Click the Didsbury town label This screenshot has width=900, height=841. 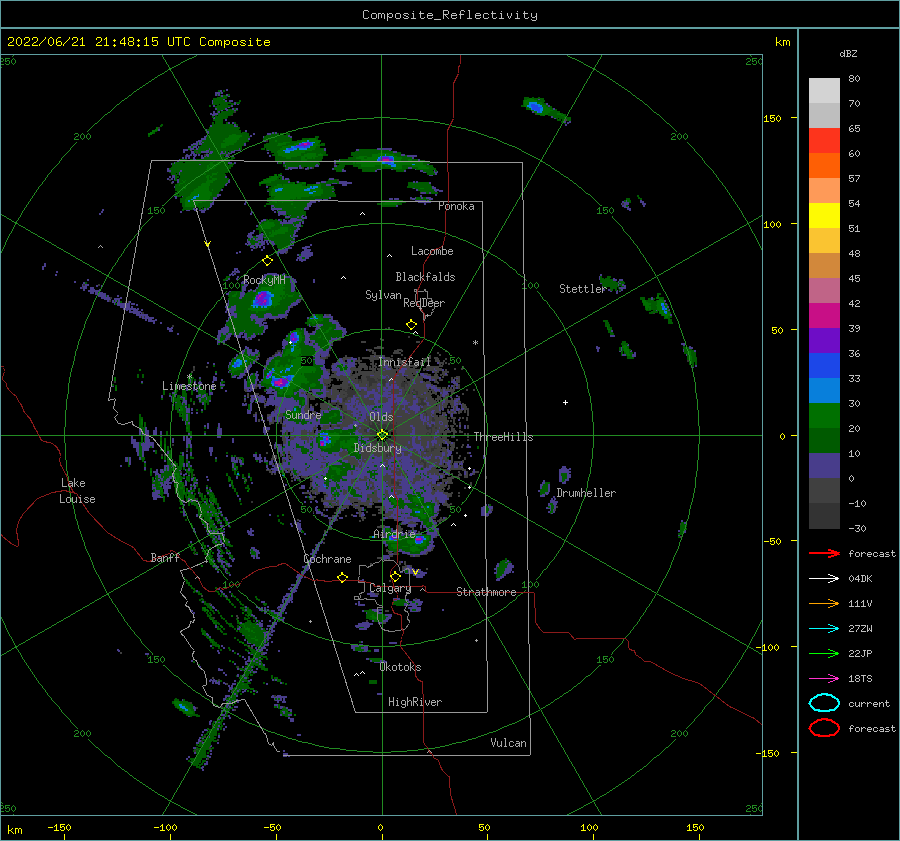pyautogui.click(x=378, y=448)
